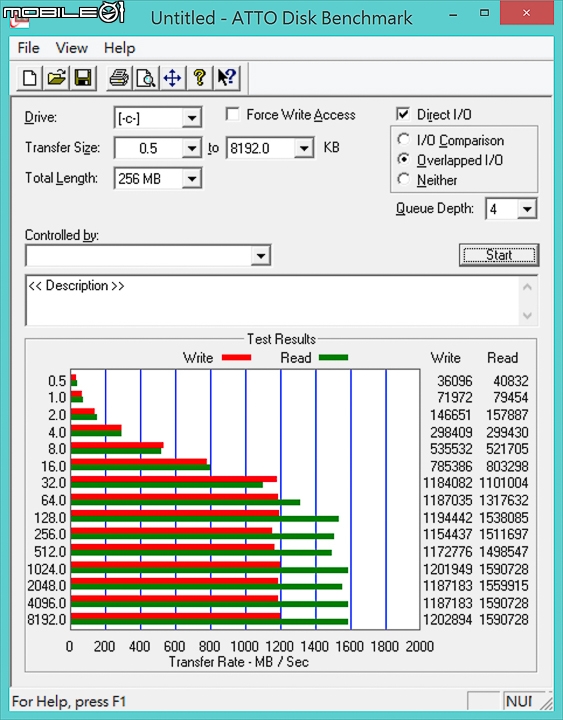Select the Overlapped I/O radio button
The height and width of the screenshot is (720, 563).
click(x=404, y=159)
